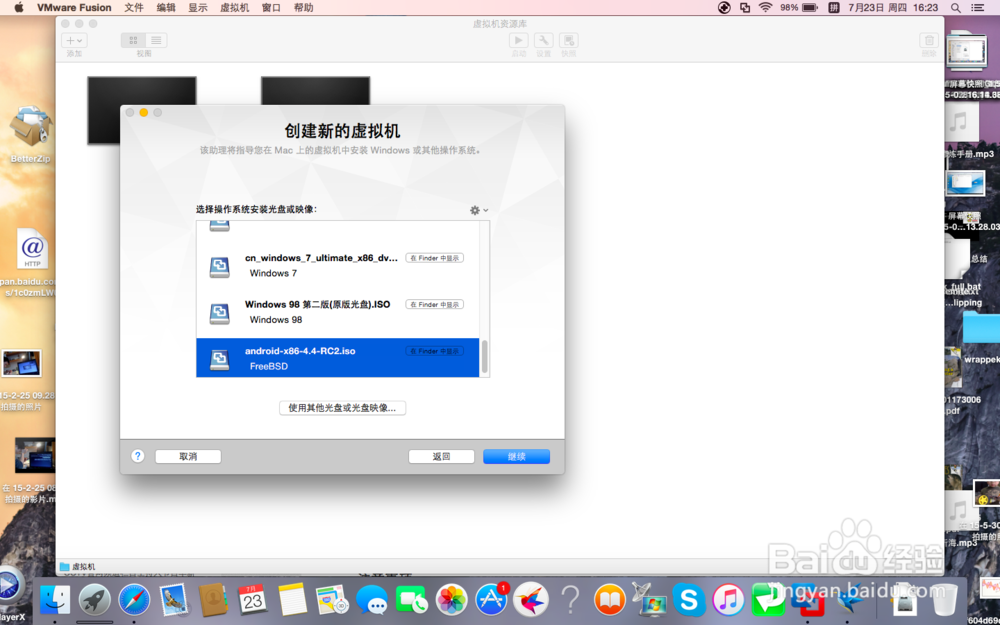
Task: Open the 文件 menu
Action: (x=134, y=8)
